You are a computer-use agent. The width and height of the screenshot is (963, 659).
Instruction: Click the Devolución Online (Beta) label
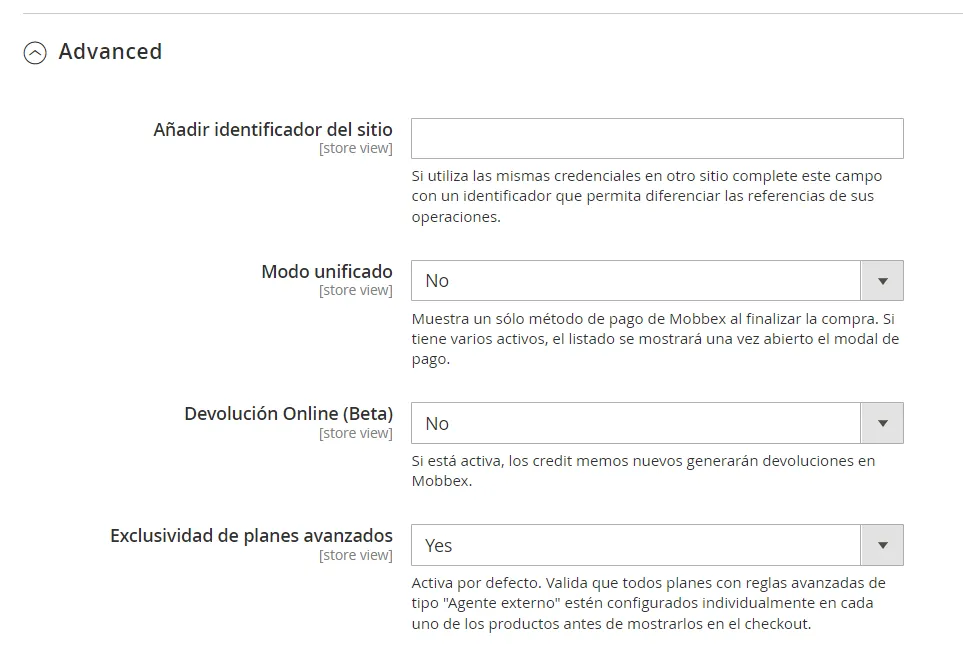[289, 413]
